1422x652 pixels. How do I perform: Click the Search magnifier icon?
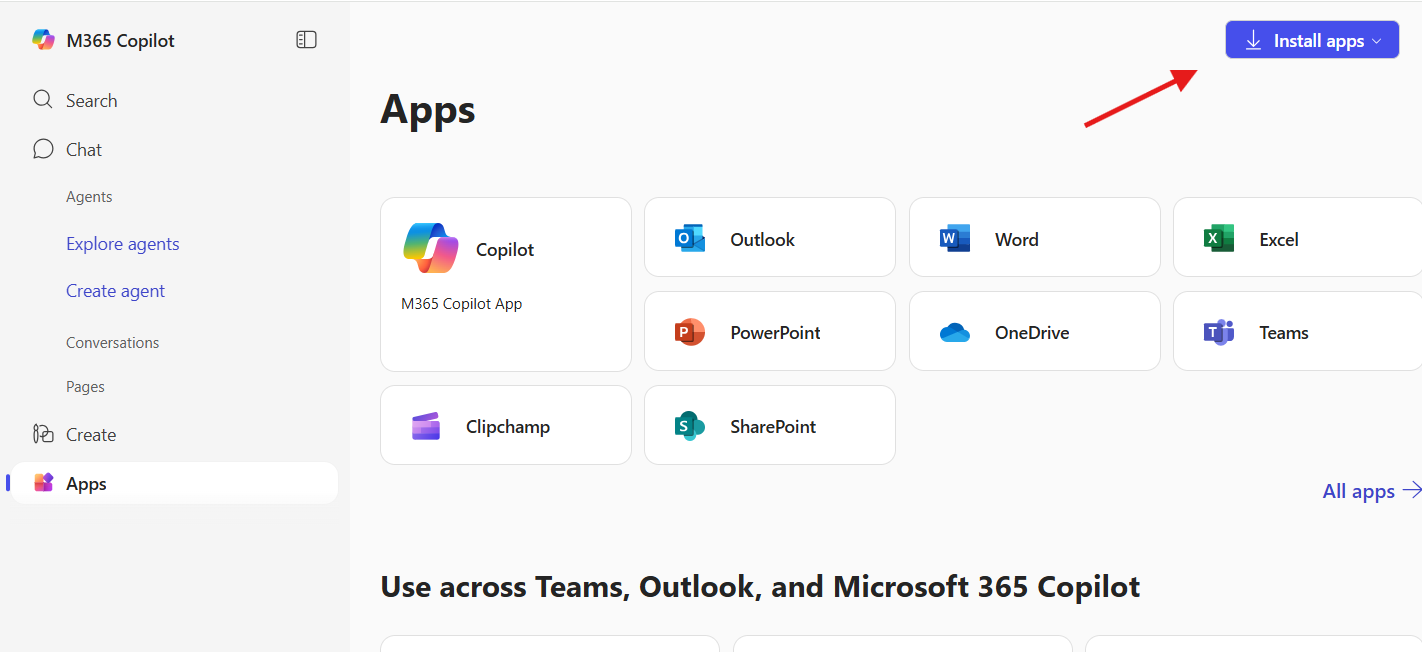tap(43, 100)
